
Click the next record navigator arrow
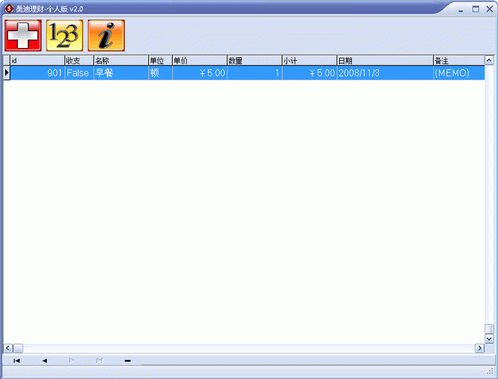72,361
